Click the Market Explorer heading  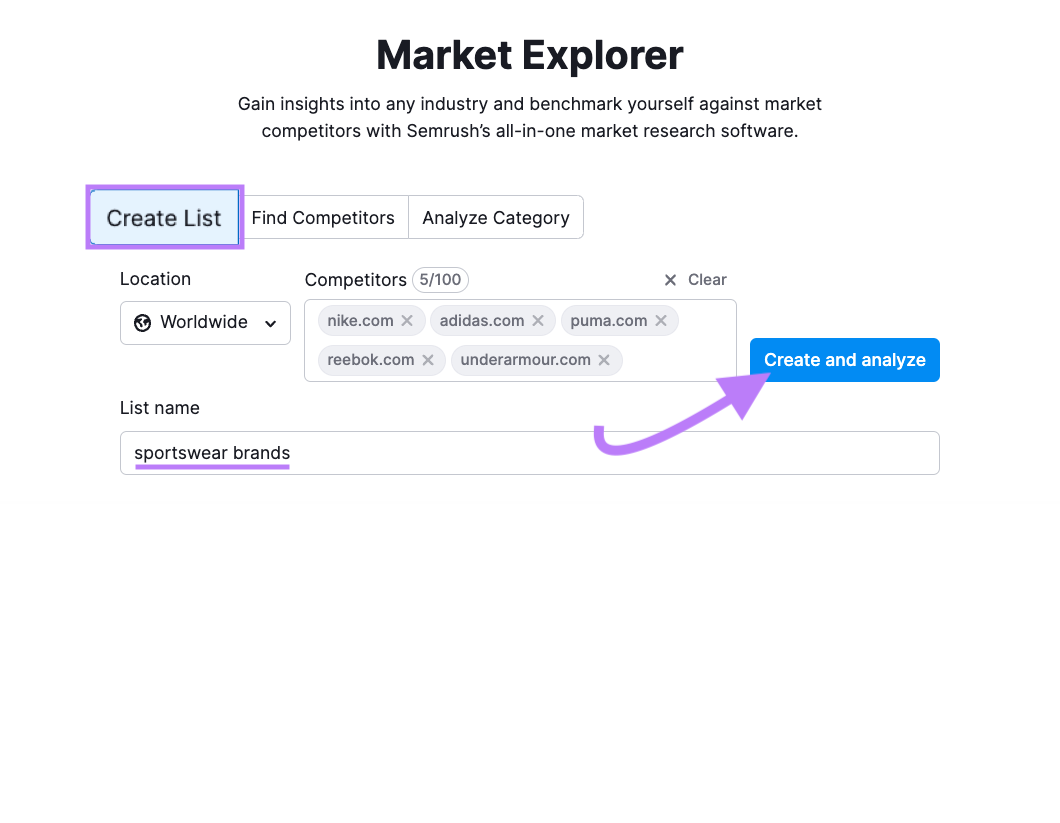(529, 55)
